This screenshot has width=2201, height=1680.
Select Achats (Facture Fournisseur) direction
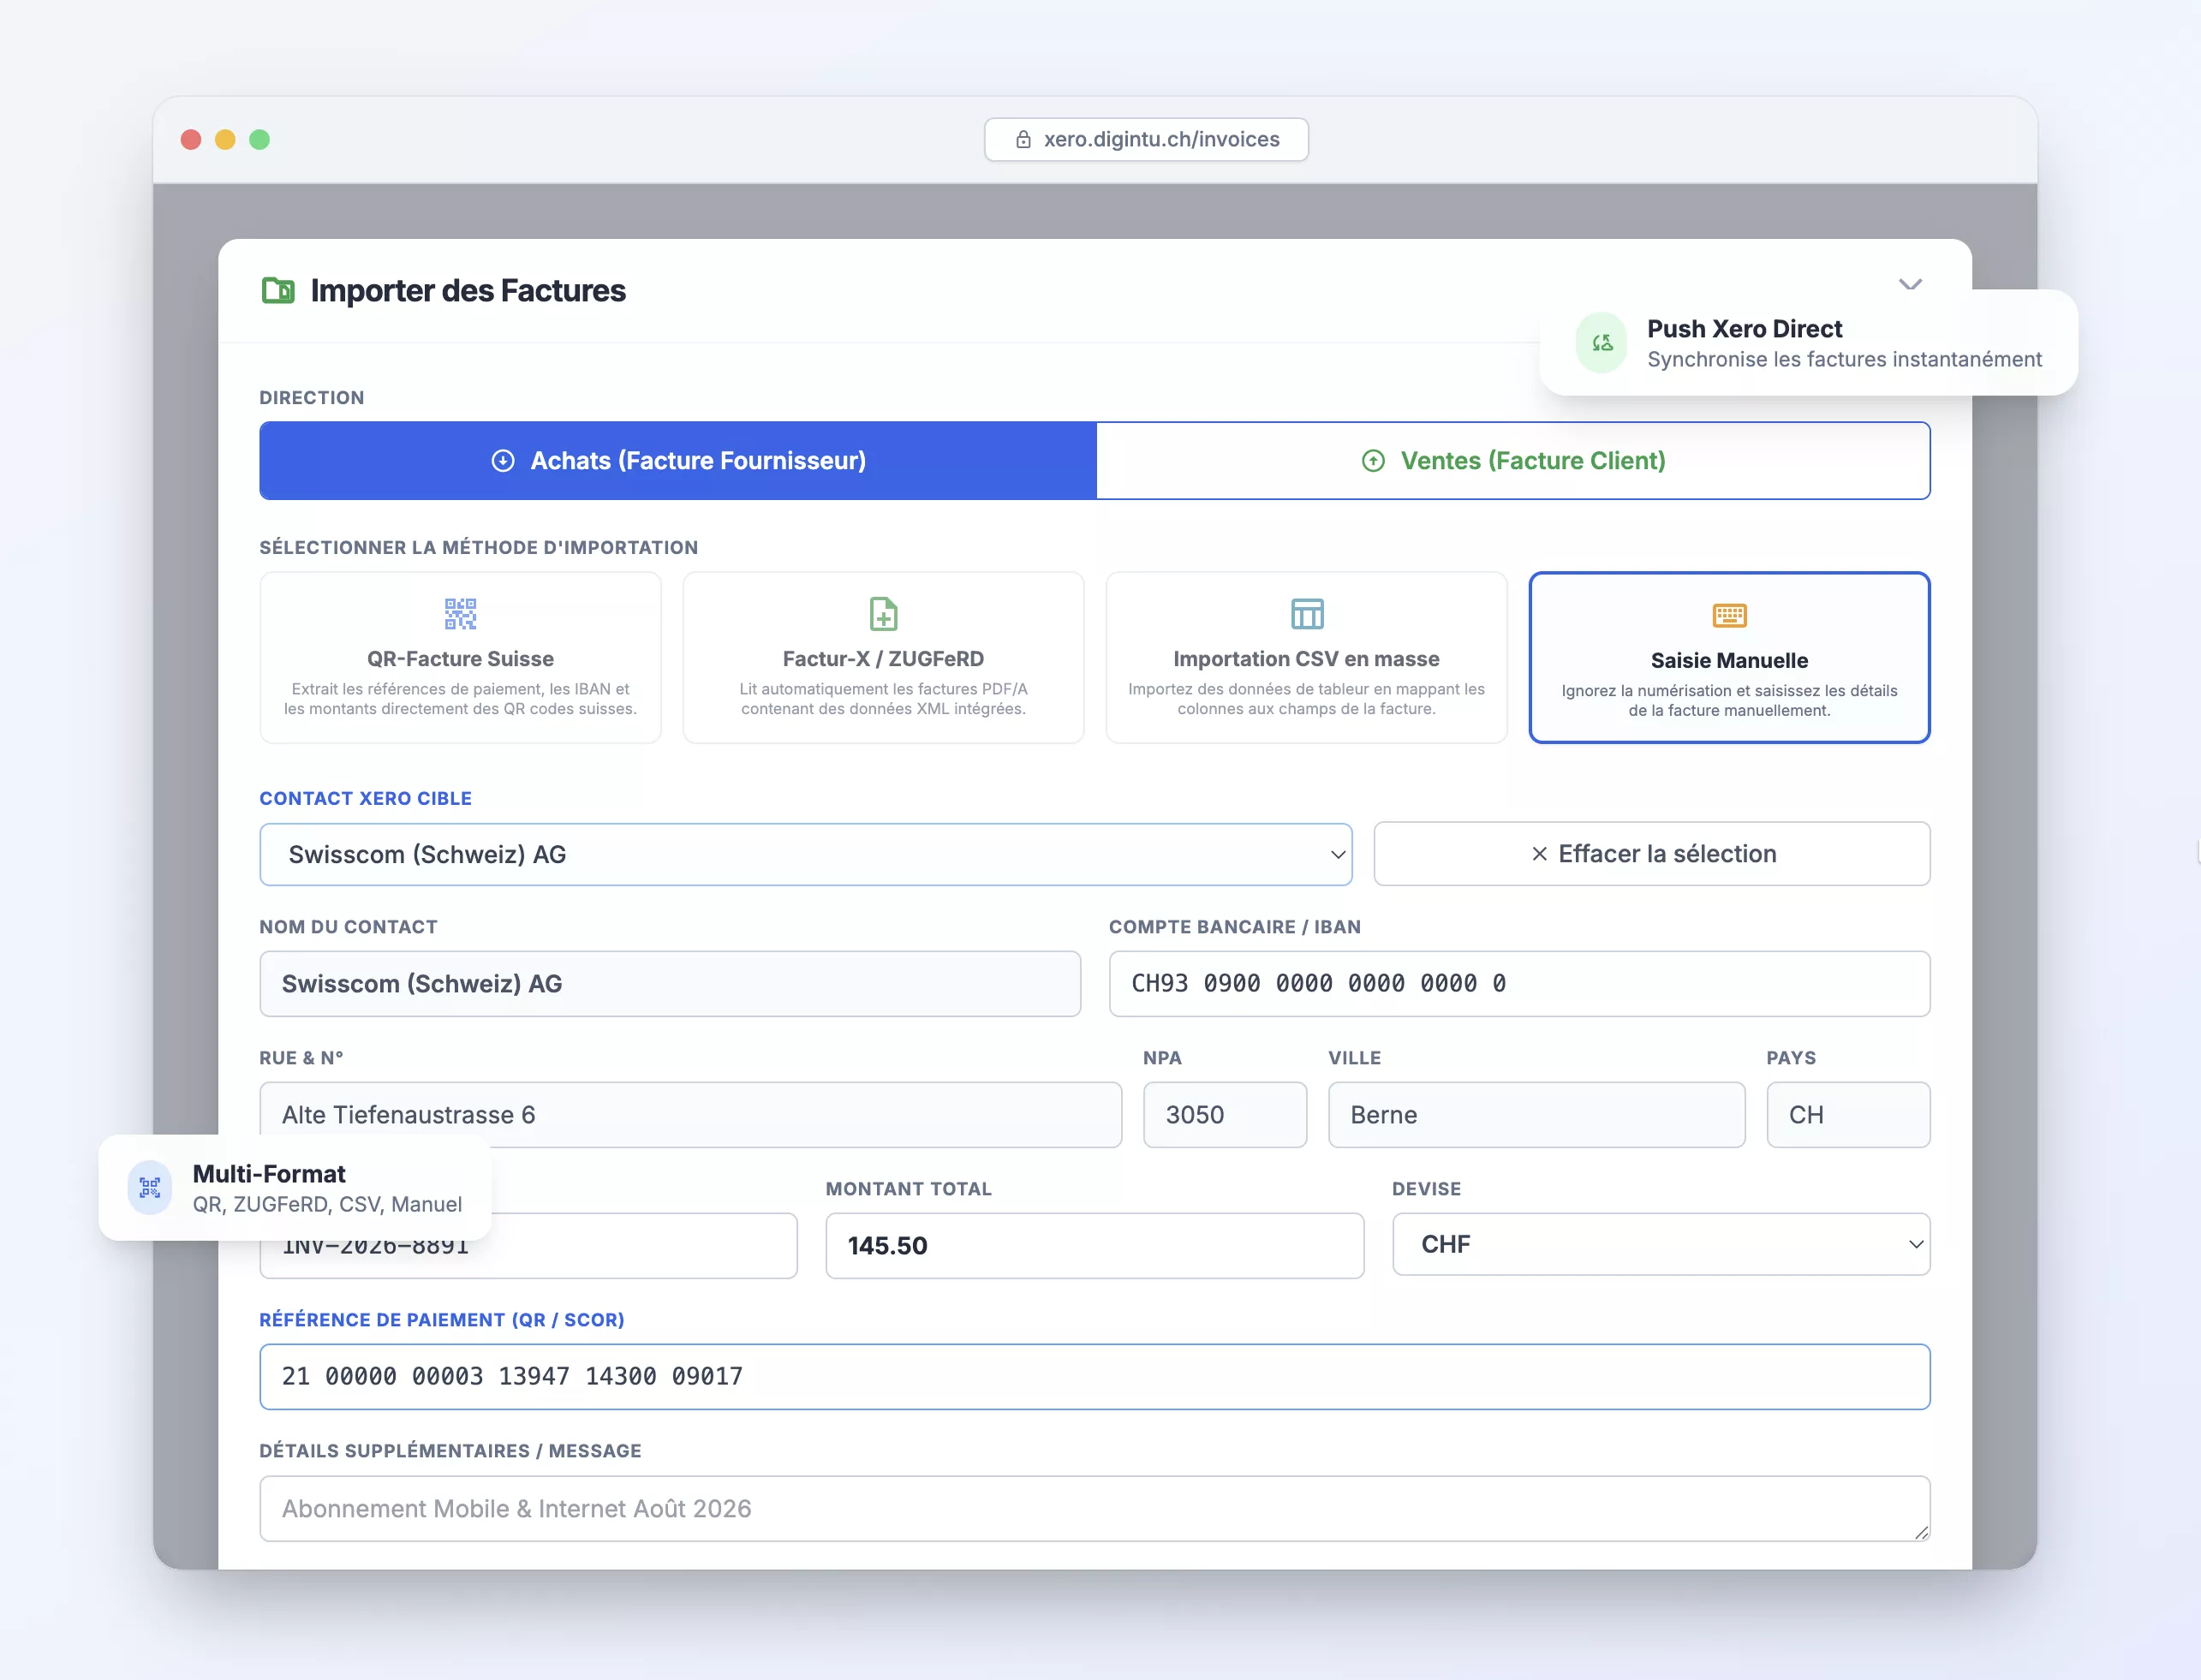(678, 460)
